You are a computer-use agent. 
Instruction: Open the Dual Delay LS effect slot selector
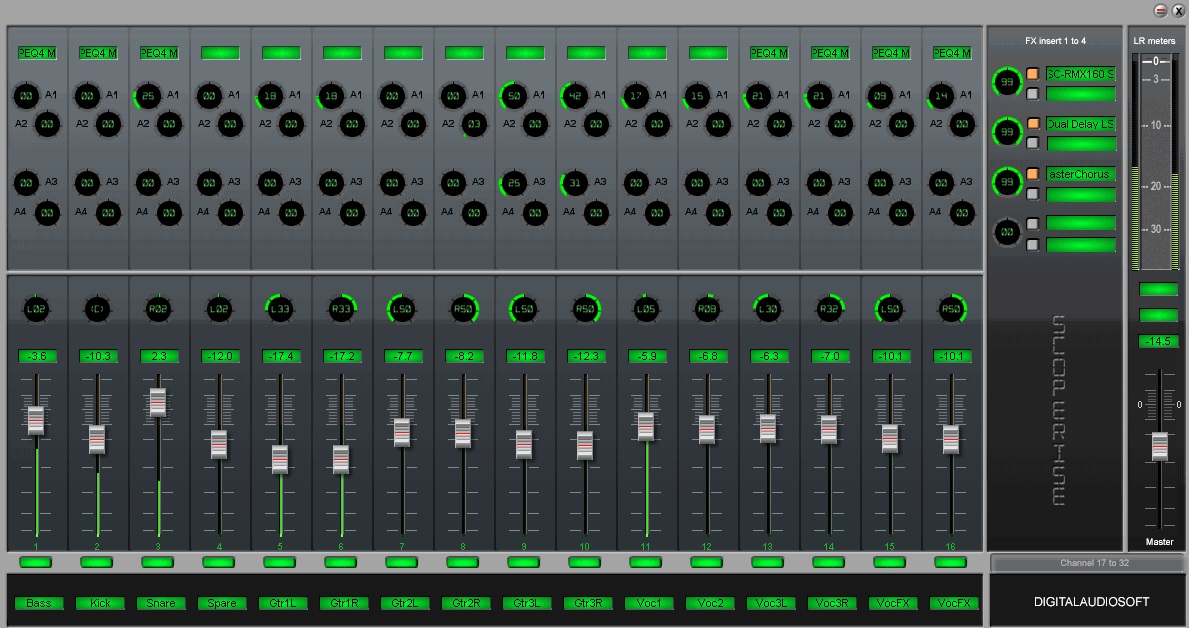(x=1081, y=124)
